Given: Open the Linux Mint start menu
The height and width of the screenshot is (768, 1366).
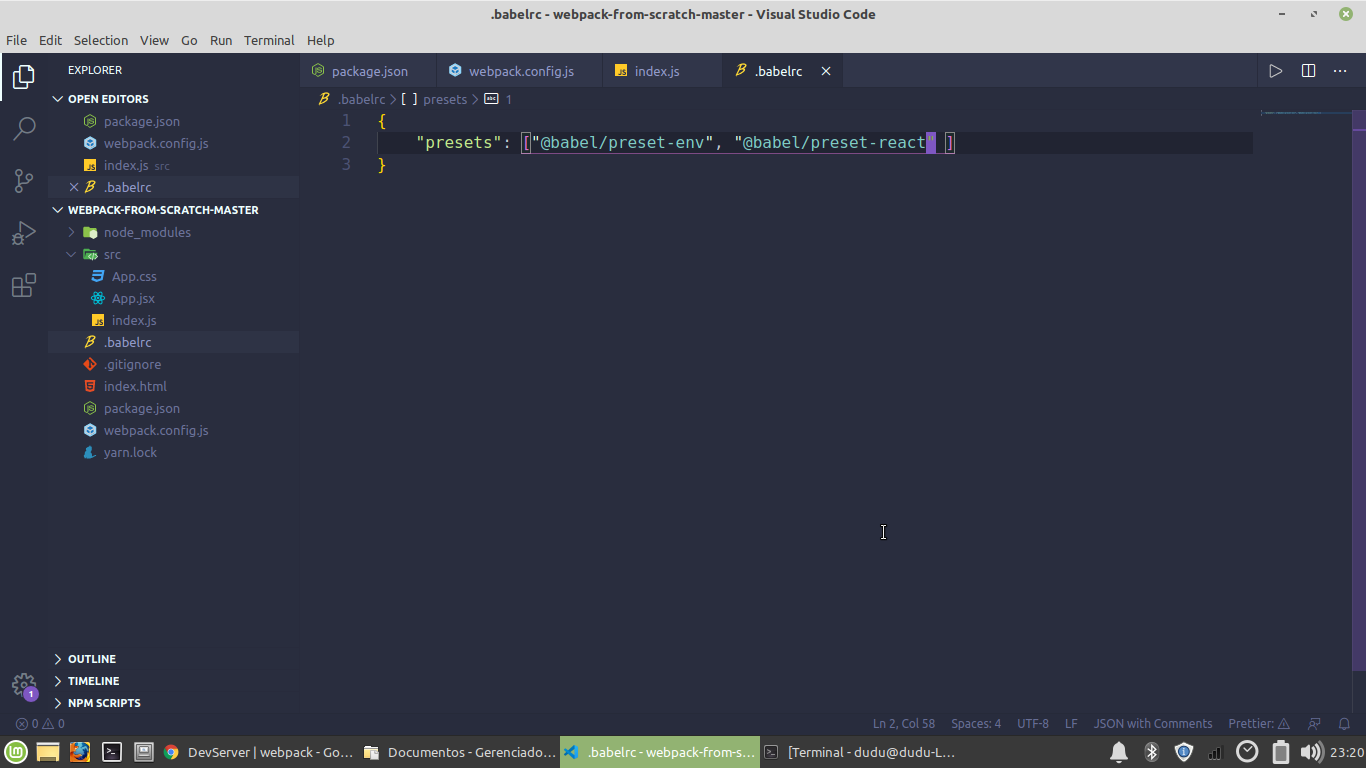Looking at the screenshot, I should click(16, 752).
